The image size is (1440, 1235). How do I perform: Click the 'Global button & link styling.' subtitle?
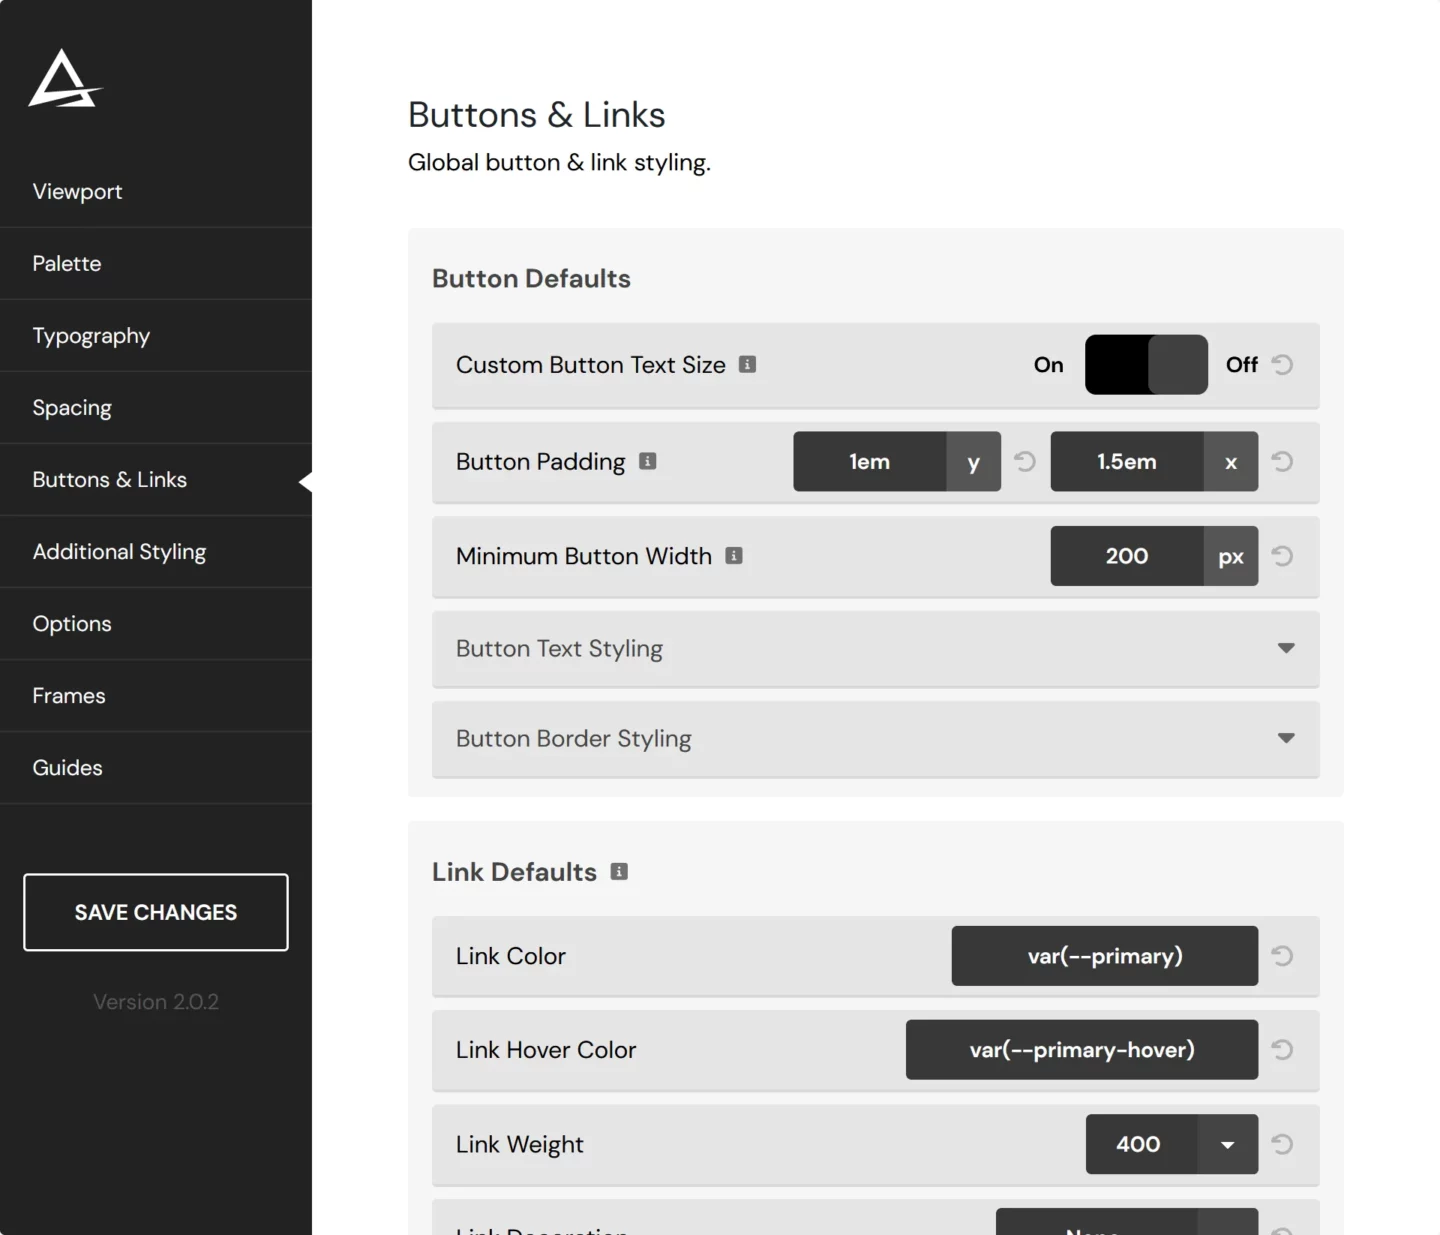[x=559, y=162]
